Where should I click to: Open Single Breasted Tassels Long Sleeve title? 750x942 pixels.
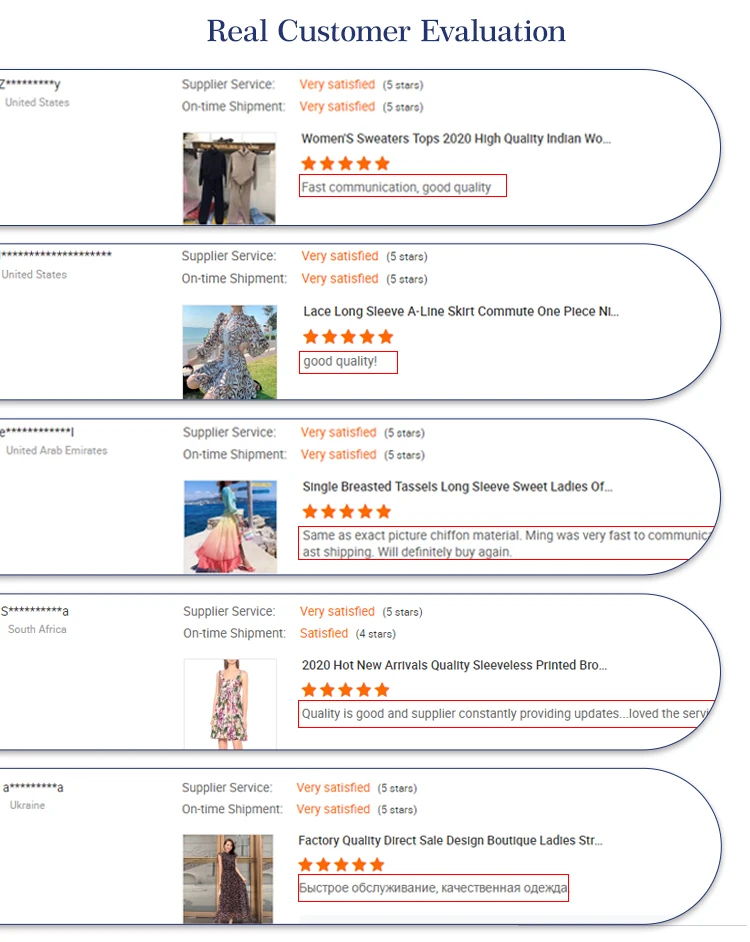pyautogui.click(x=457, y=487)
